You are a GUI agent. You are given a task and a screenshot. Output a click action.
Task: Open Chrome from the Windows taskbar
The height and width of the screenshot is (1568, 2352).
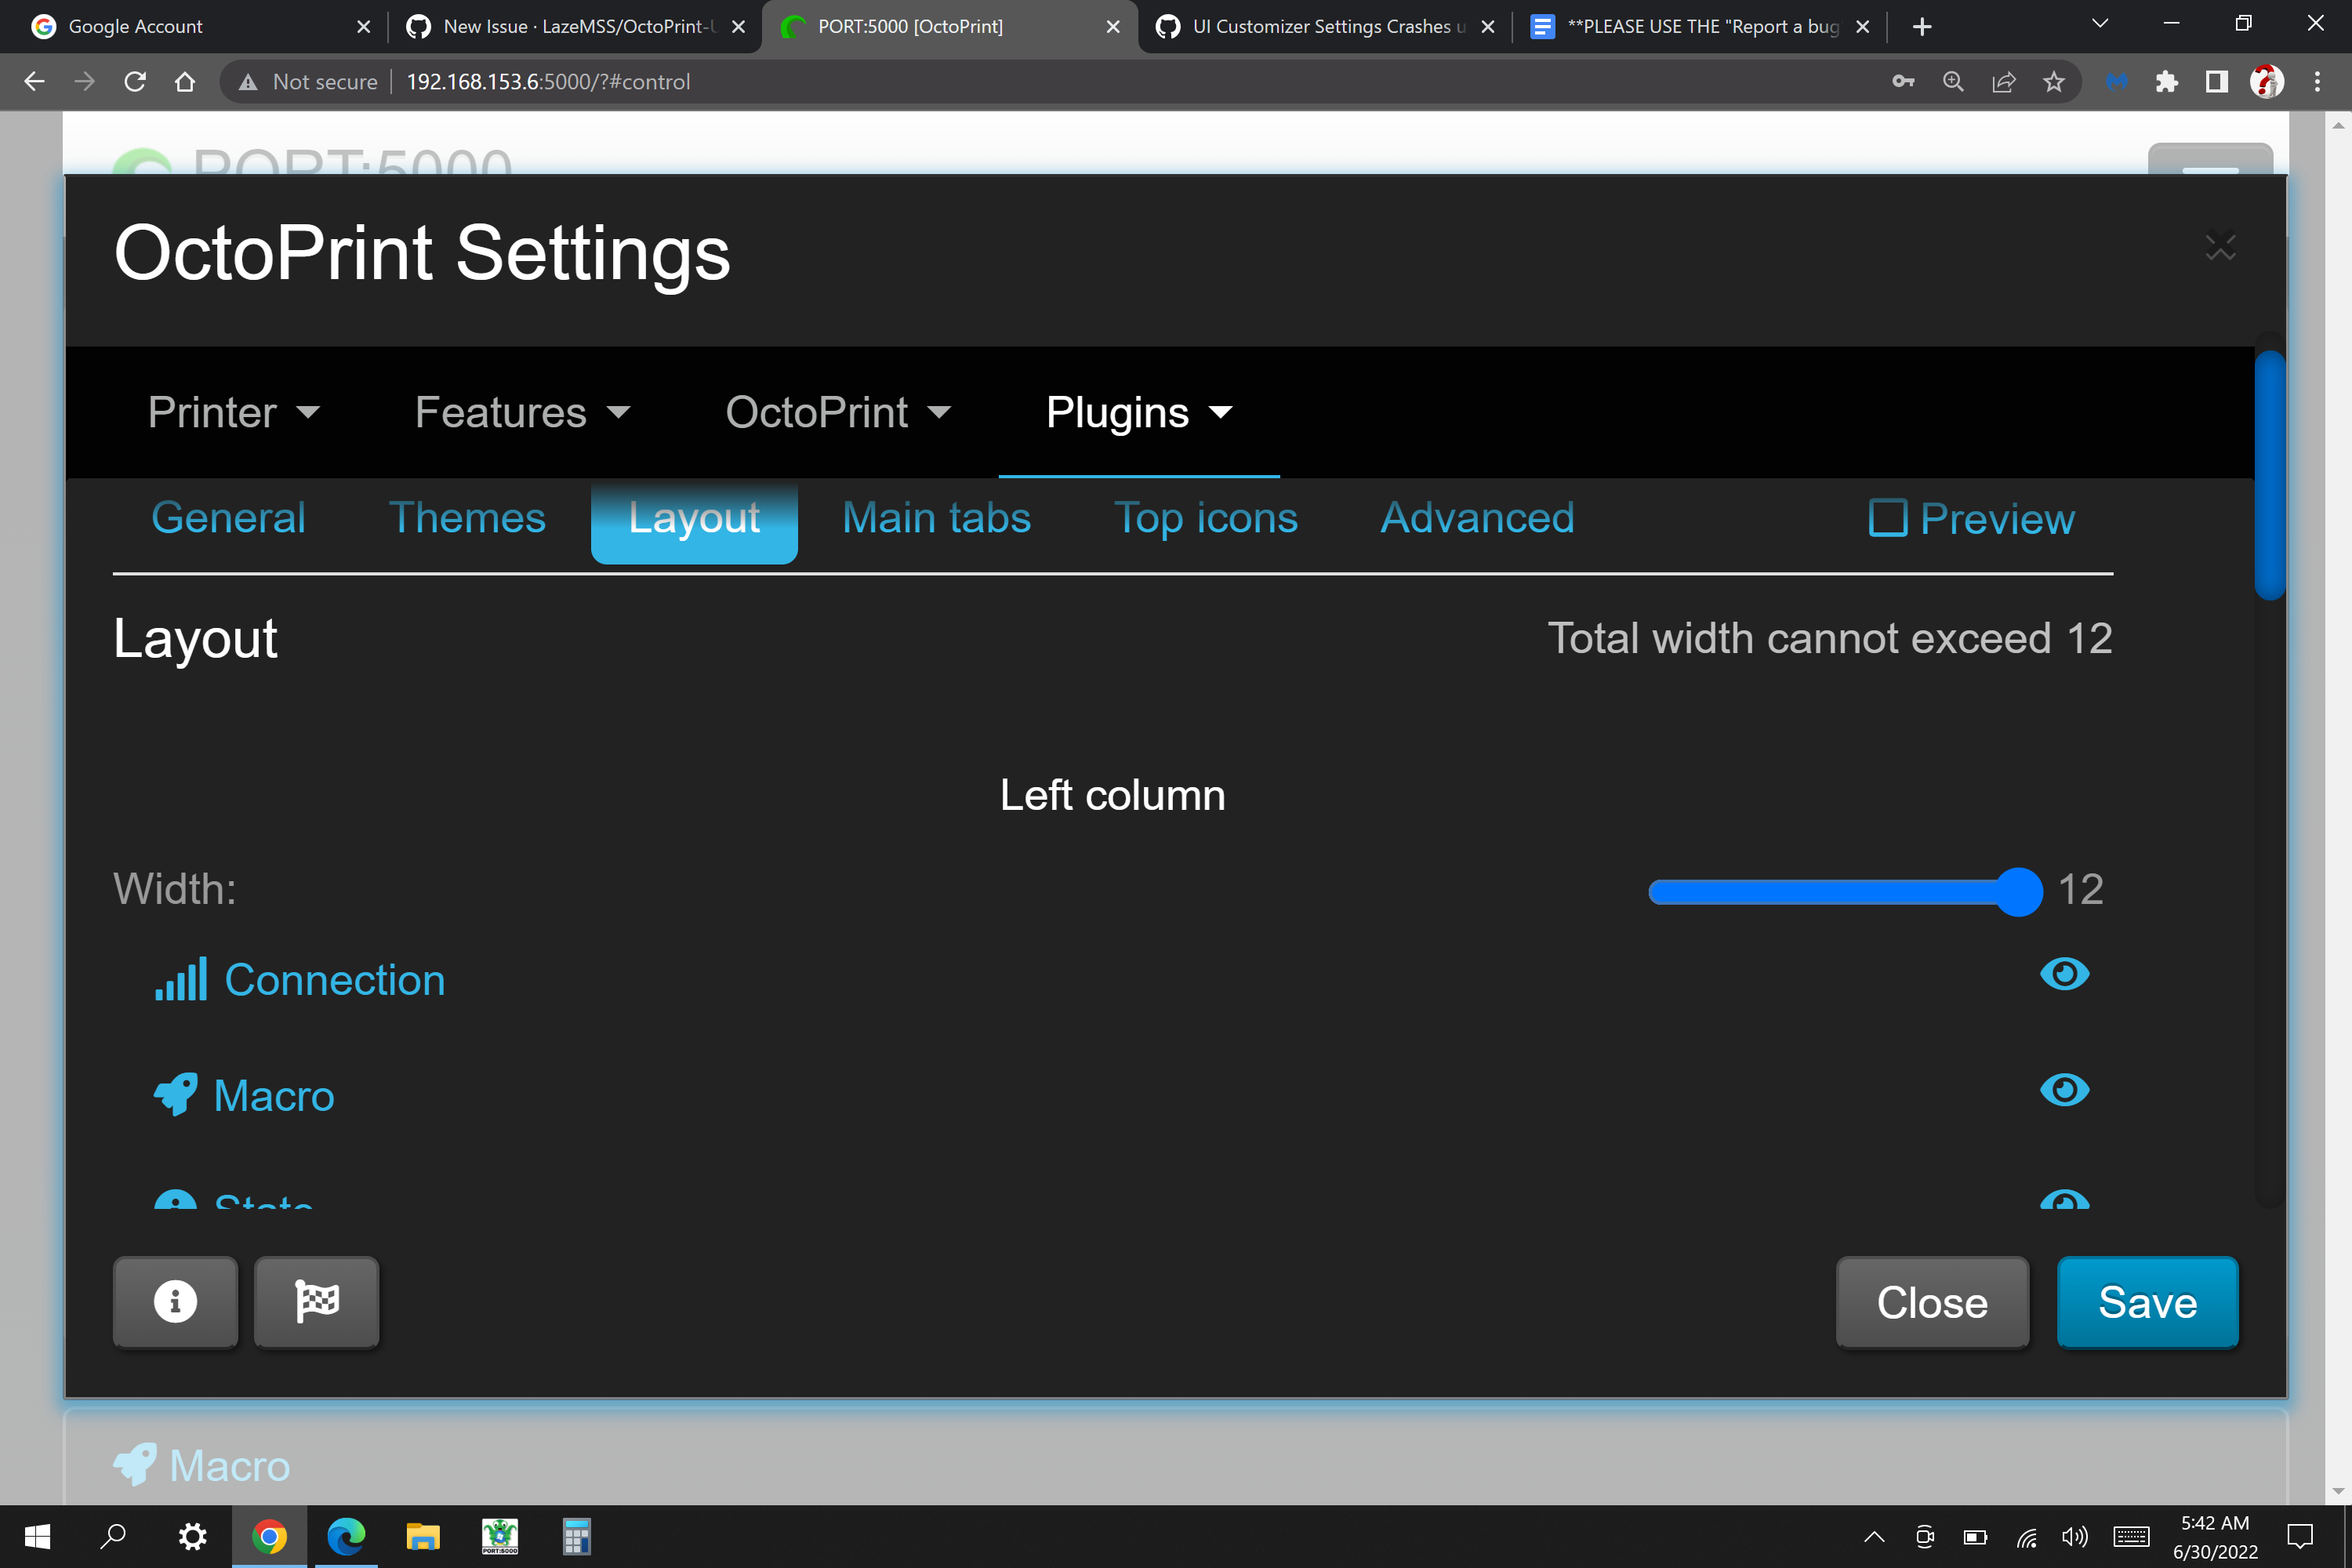(x=269, y=1537)
